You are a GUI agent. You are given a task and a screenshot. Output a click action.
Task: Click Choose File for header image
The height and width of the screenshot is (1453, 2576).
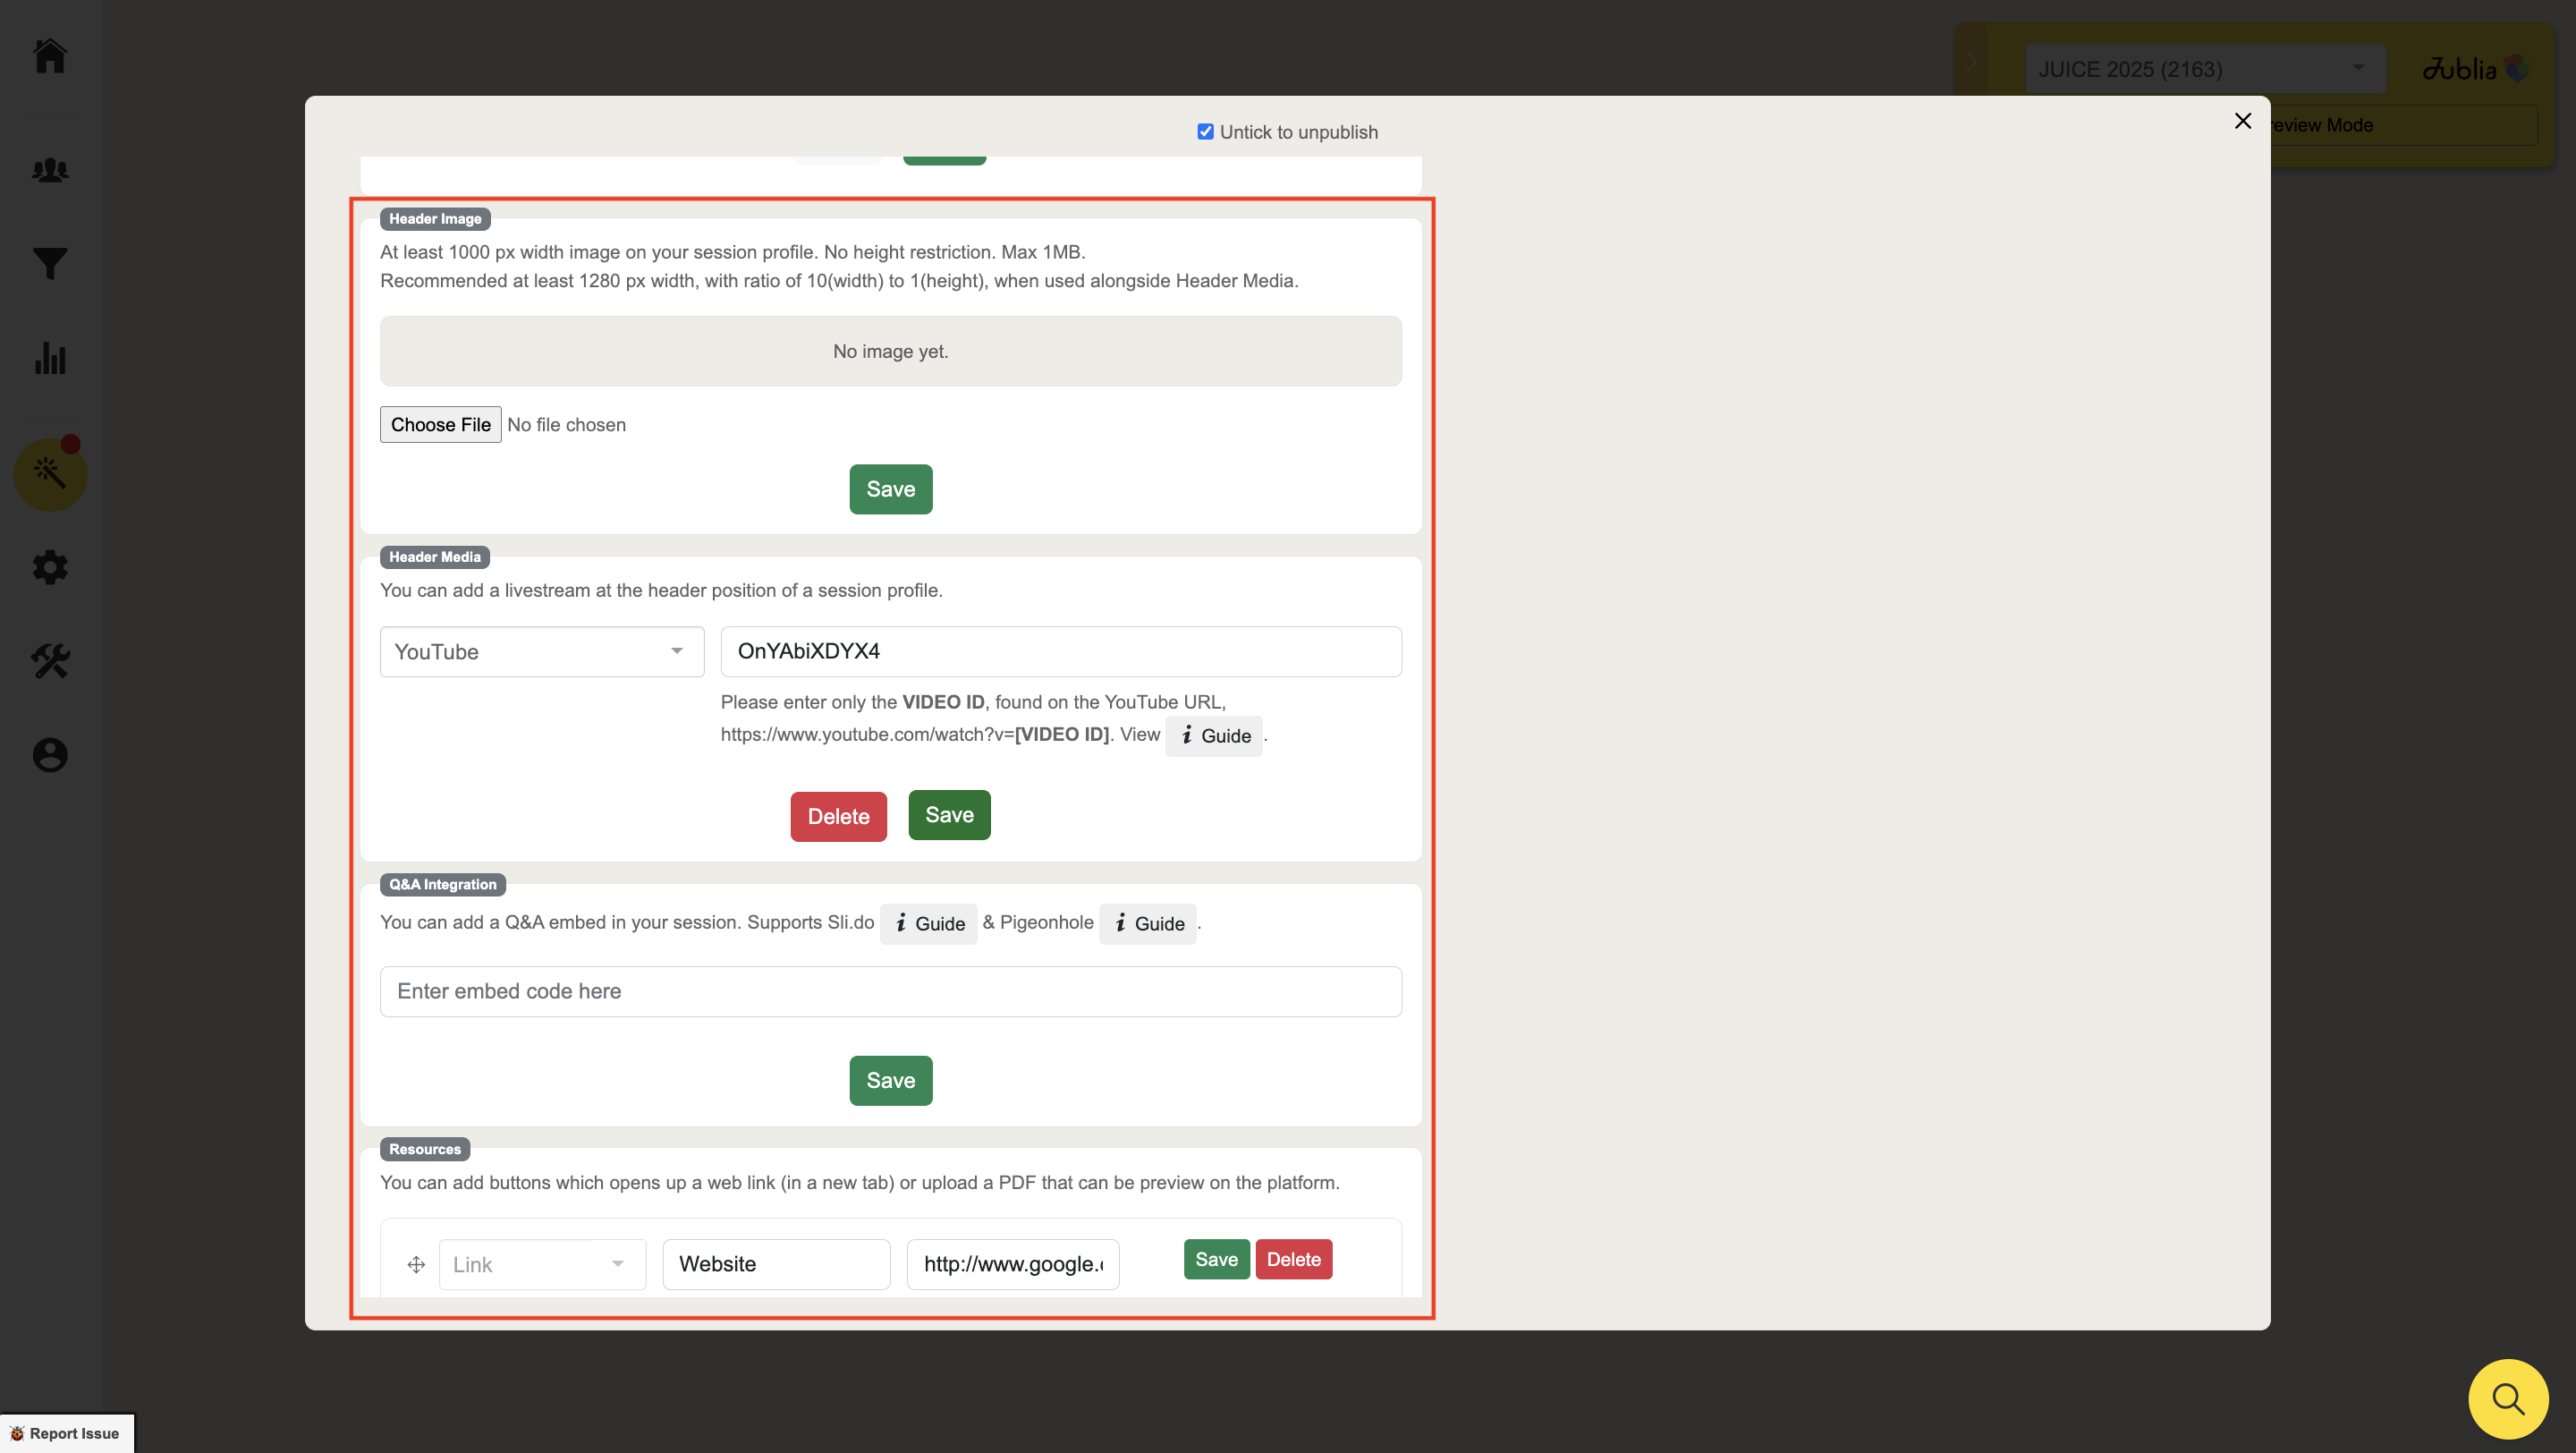440,425
